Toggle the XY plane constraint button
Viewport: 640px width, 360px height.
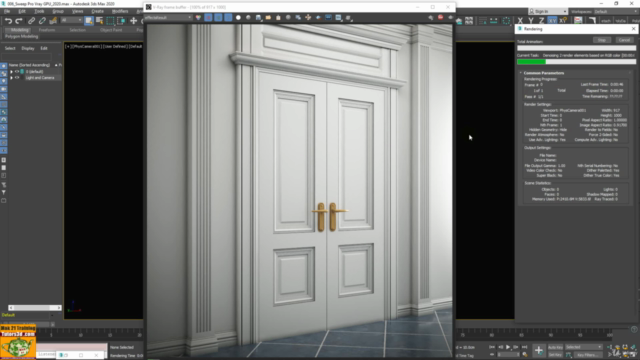point(552,20)
